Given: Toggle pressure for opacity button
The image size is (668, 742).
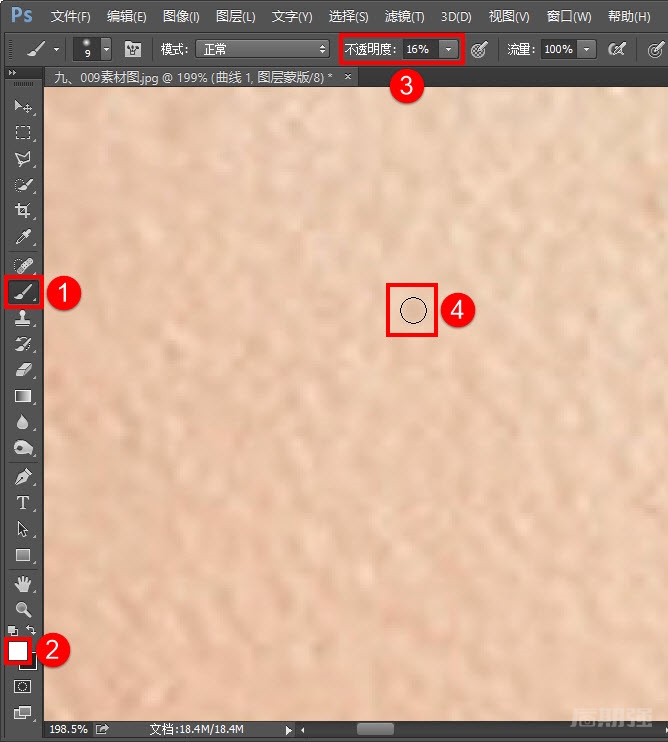Looking at the screenshot, I should (479, 49).
